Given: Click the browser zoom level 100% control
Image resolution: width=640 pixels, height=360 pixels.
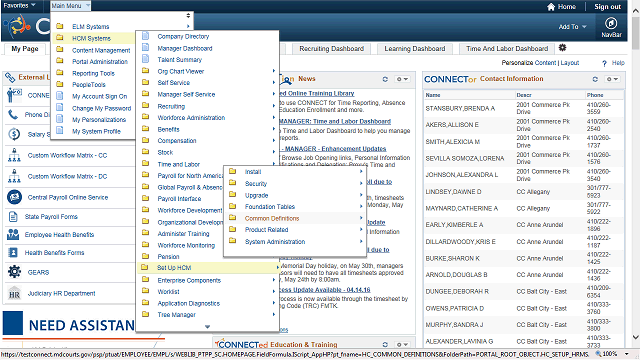Looking at the screenshot, I should 611,354.
